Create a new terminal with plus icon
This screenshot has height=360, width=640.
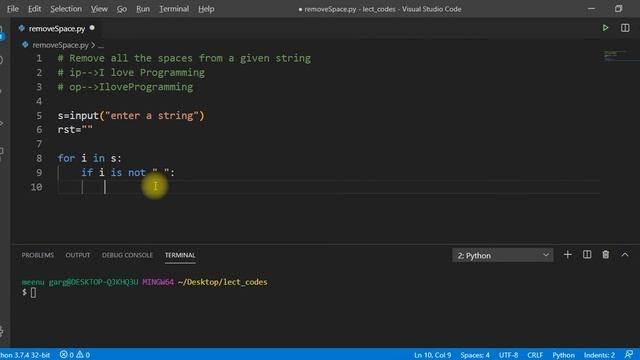(567, 255)
